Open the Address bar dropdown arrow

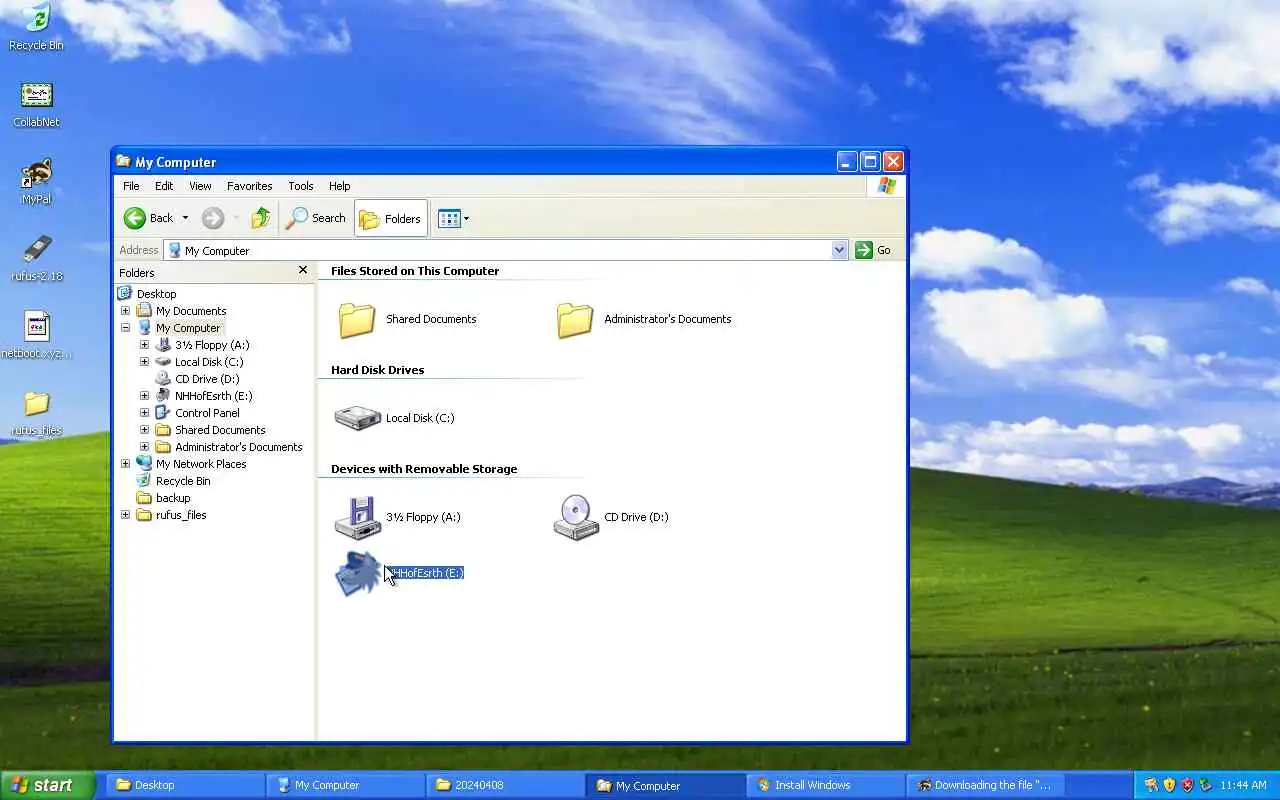[839, 250]
